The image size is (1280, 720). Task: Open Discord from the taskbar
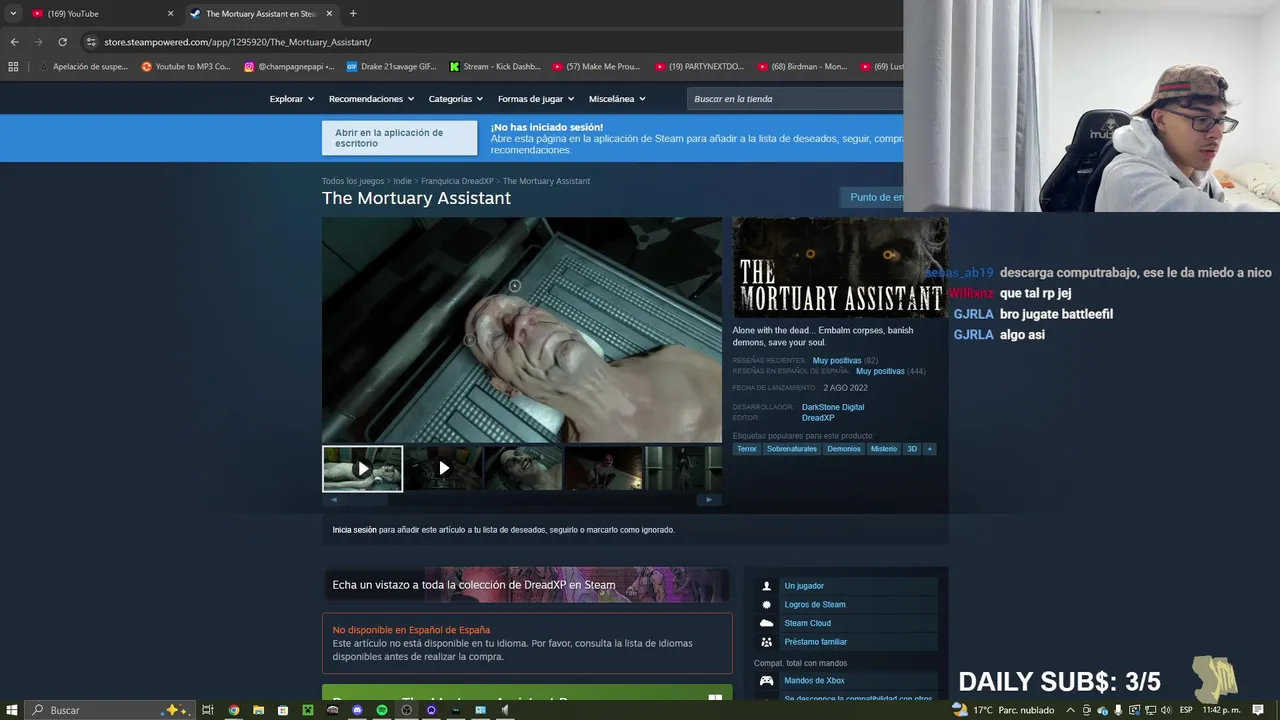click(x=357, y=710)
